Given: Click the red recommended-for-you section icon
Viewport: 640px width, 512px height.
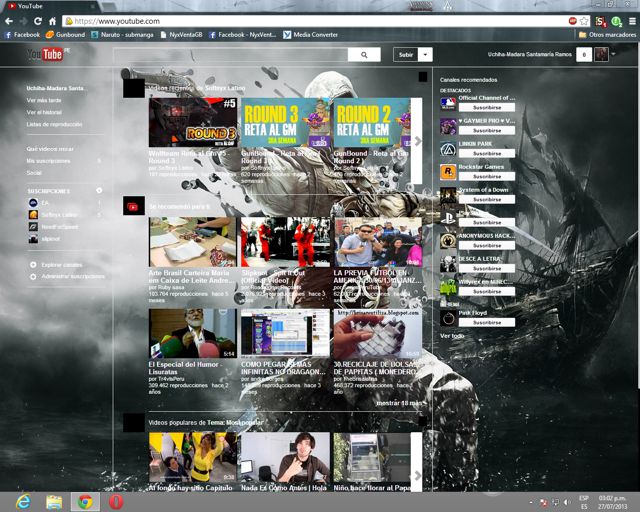Looking at the screenshot, I should (133, 207).
